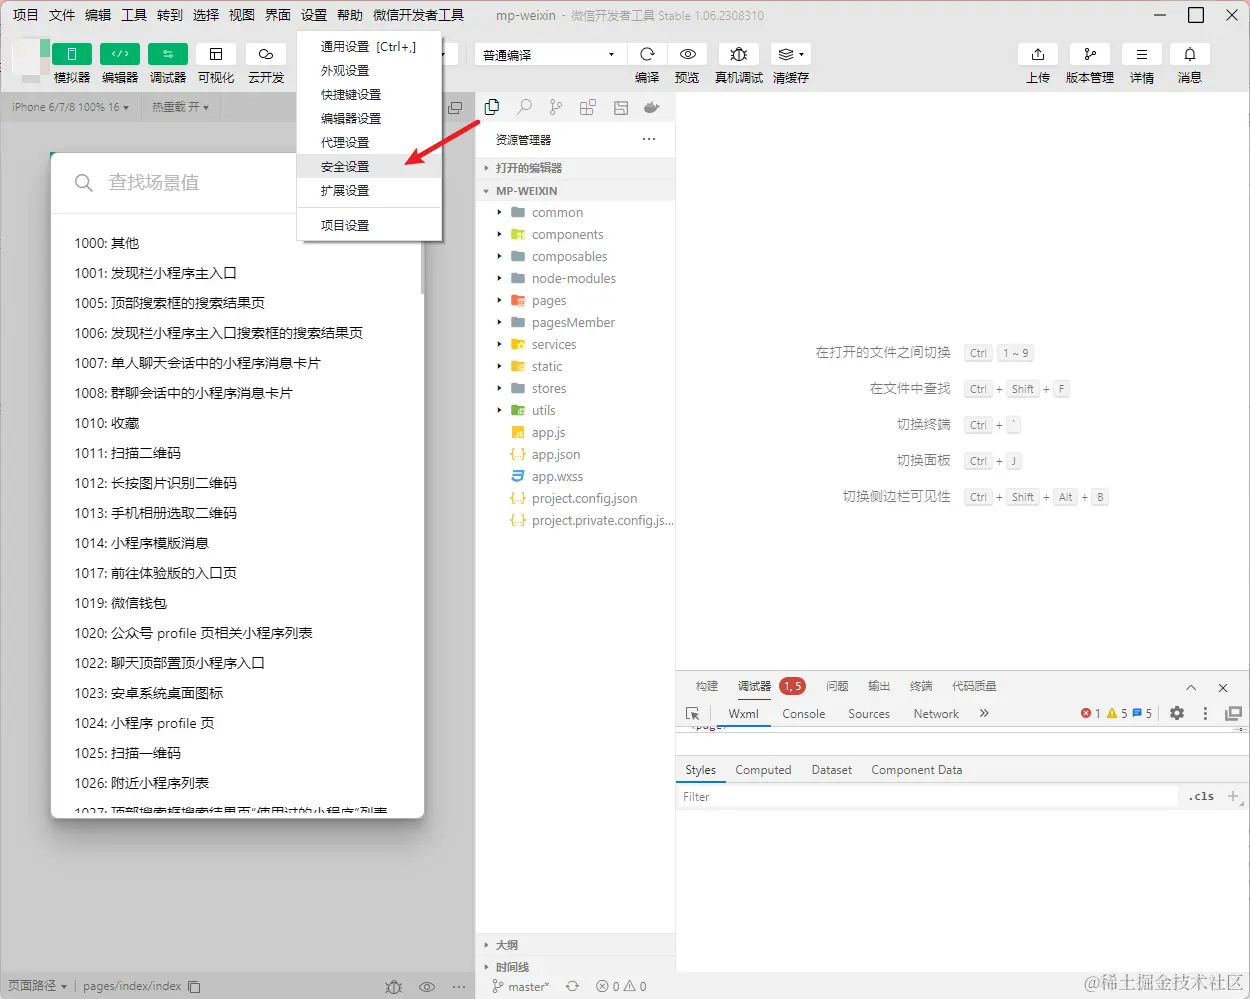Screen dimensions: 1250x999
Task: Expand the 时间线 timeline section
Action: click(576, 967)
